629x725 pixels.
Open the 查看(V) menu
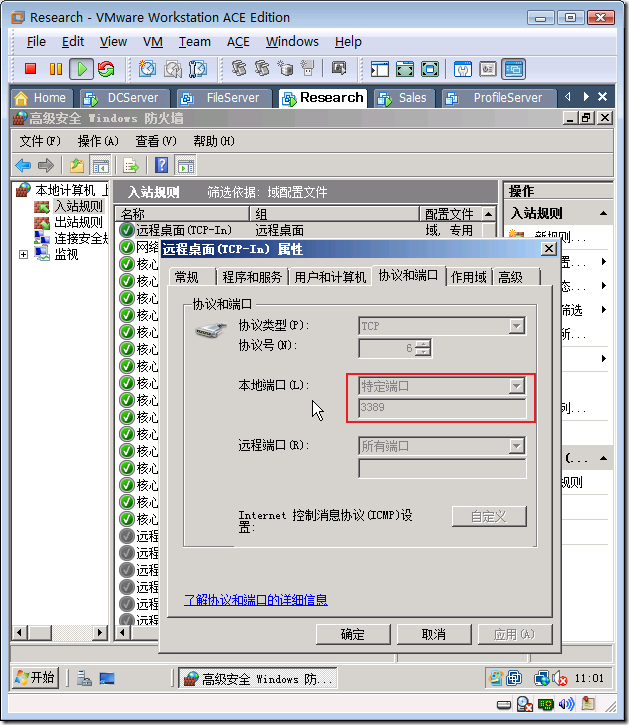pyautogui.click(x=156, y=141)
